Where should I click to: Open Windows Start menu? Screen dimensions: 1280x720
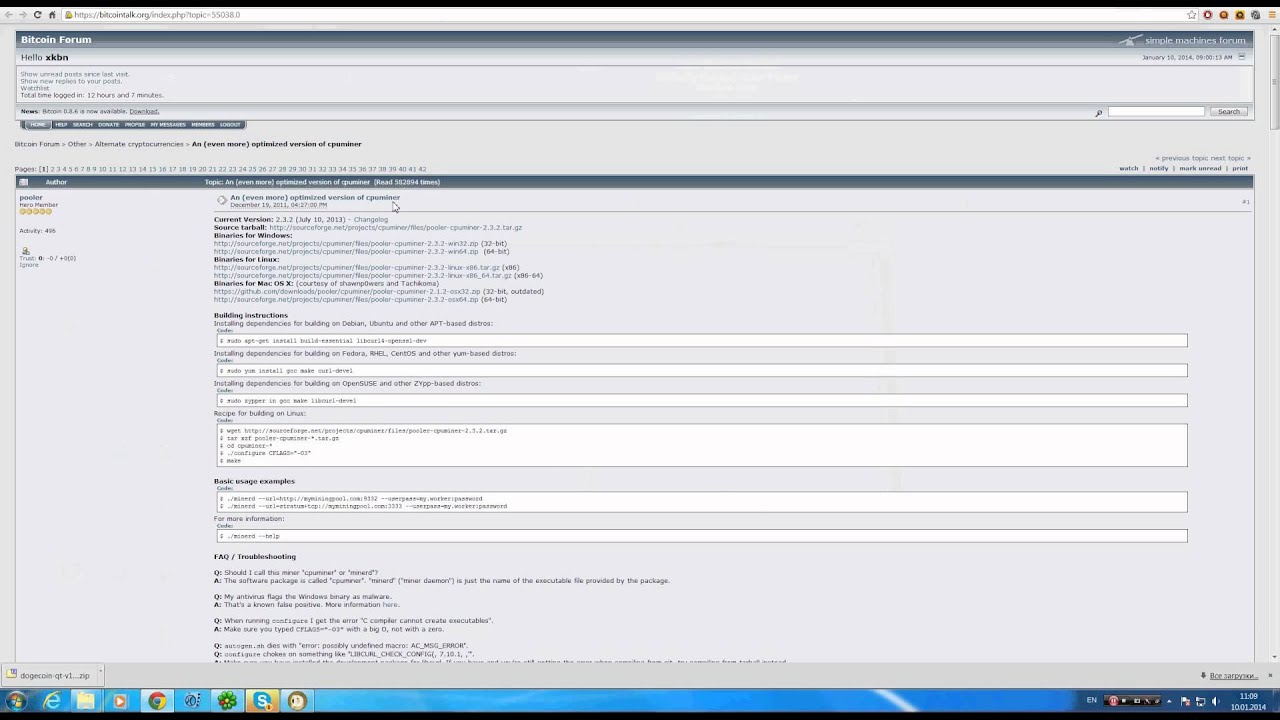coord(16,702)
